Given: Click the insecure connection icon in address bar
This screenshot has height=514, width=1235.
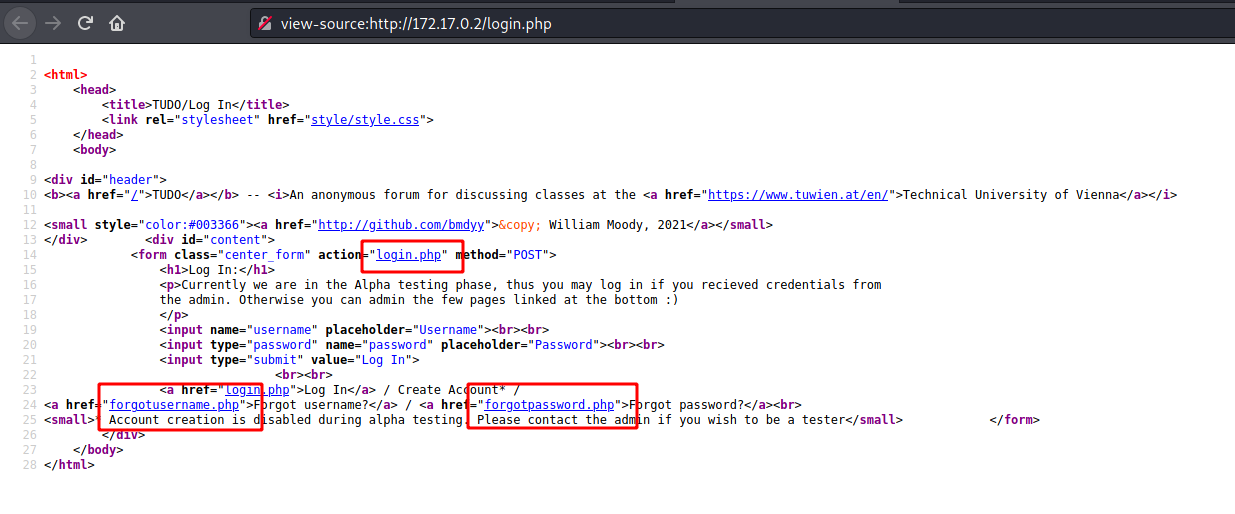Looking at the screenshot, I should 264,23.
